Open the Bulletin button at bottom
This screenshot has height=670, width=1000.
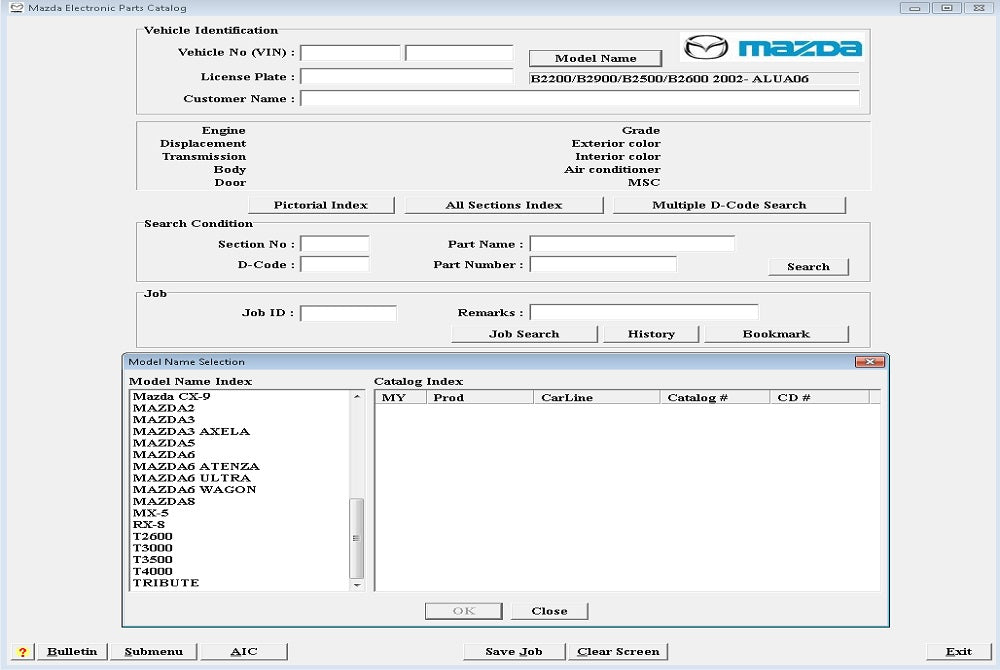coord(72,651)
